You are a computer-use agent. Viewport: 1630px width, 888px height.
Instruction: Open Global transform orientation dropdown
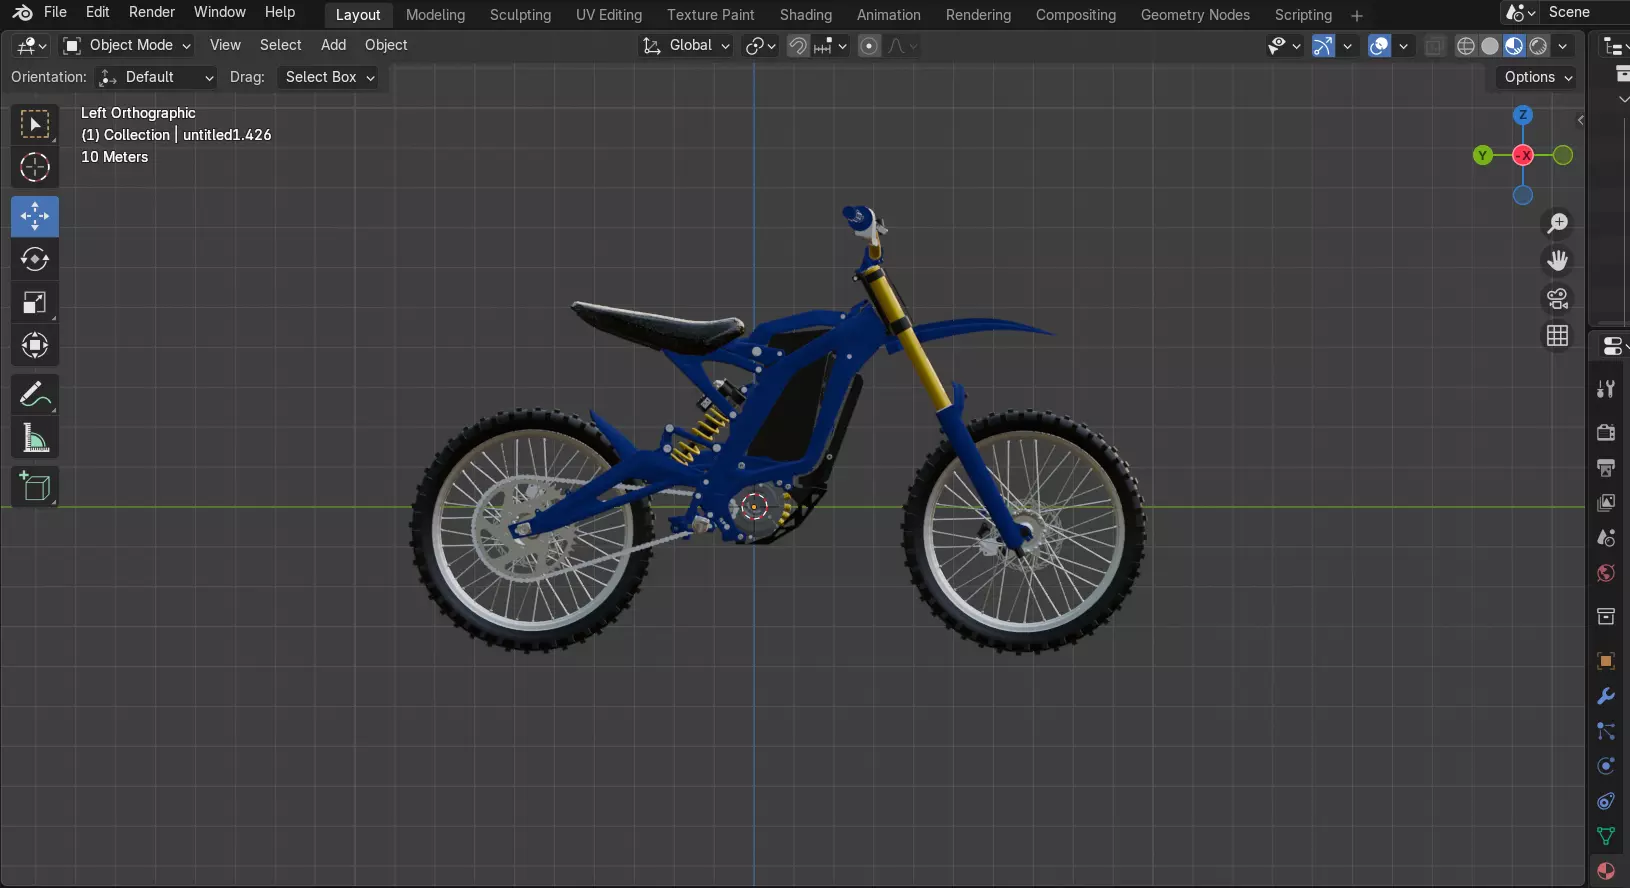tap(686, 45)
